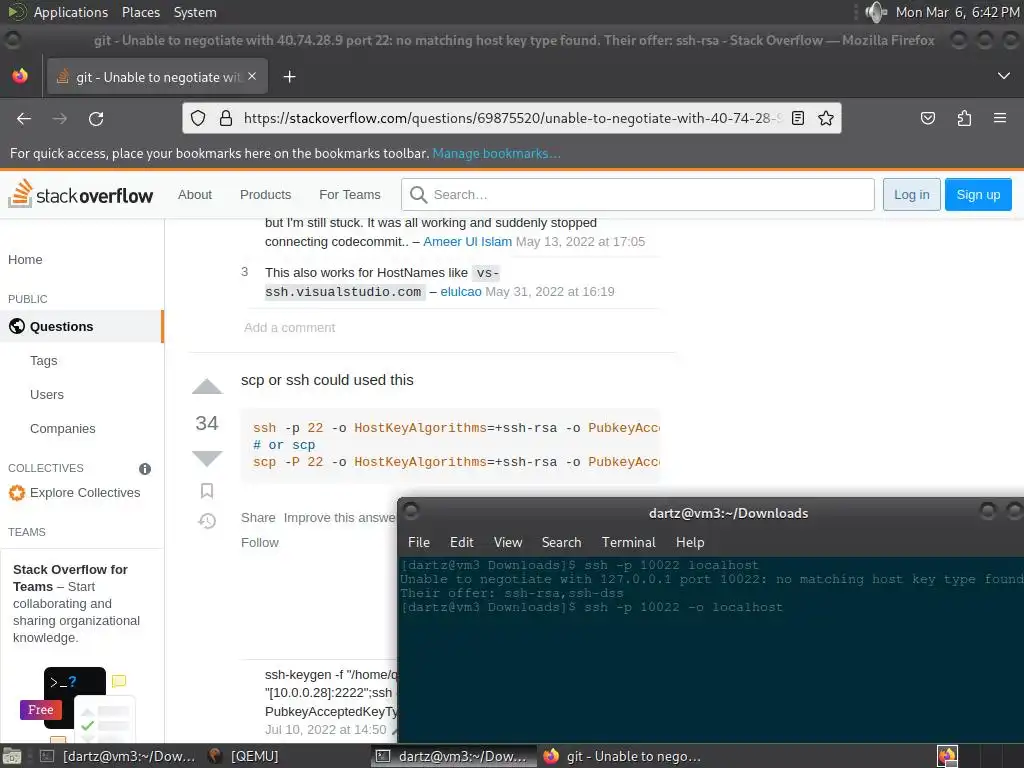The image size is (1024, 768).
Task: Switch to QEMU taskbar item
Action: click(244, 756)
